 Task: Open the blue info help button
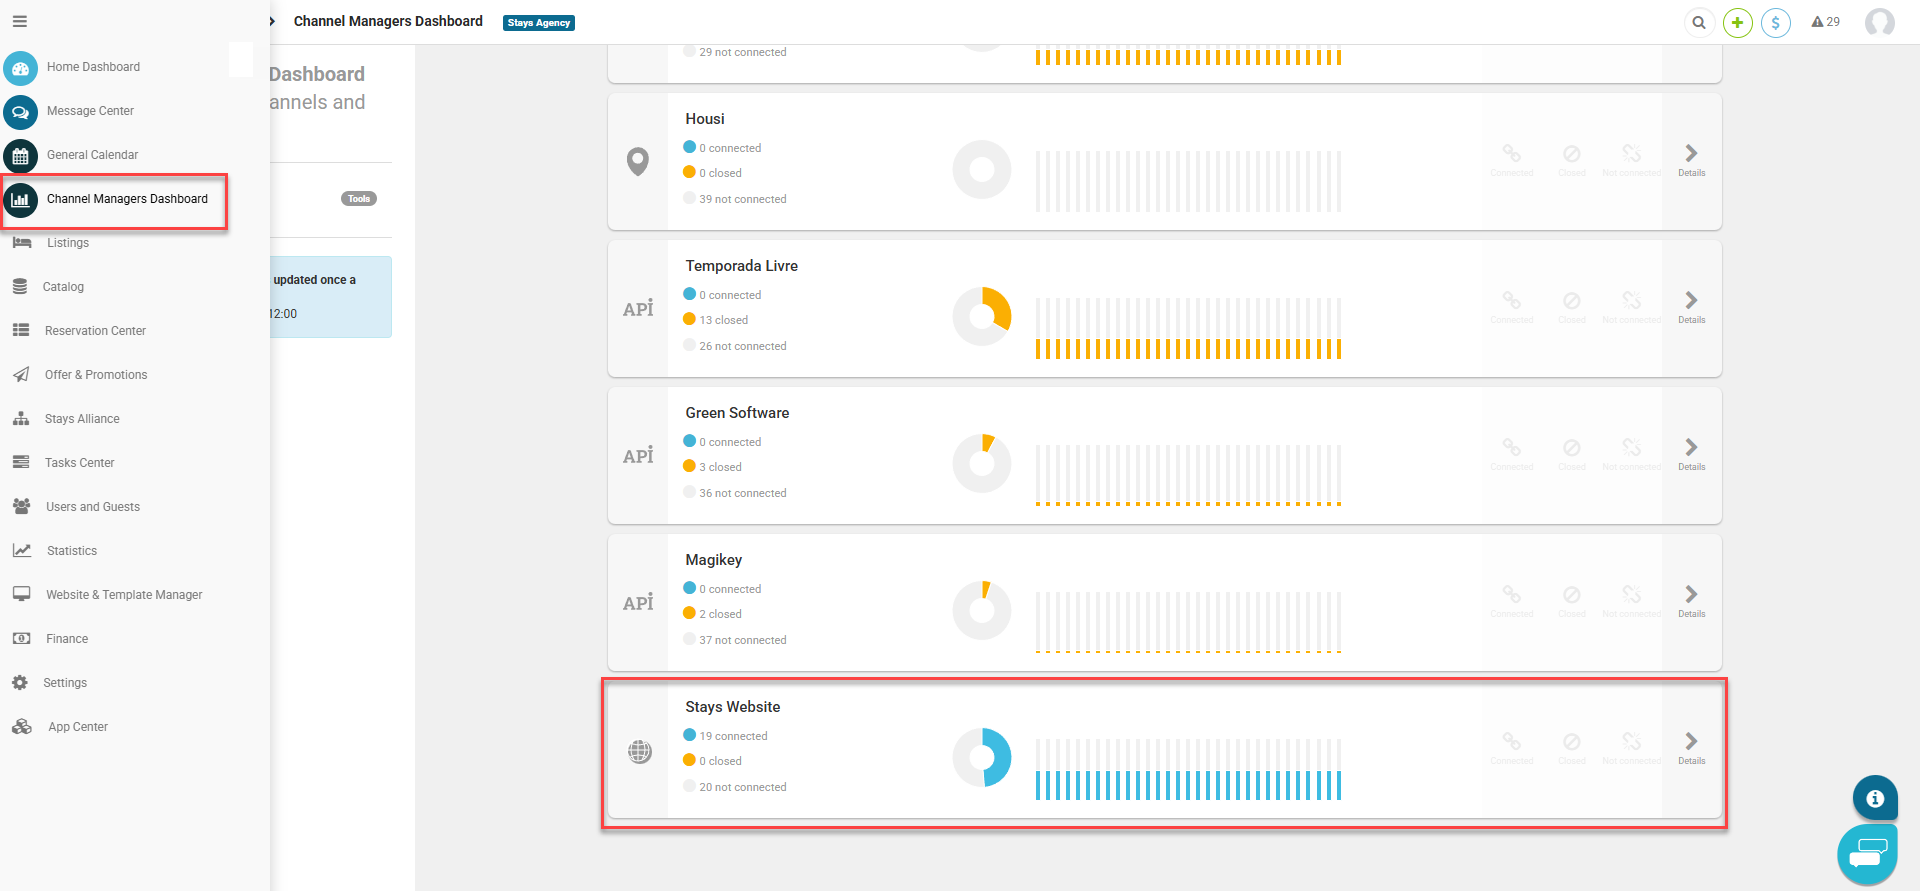click(x=1875, y=798)
